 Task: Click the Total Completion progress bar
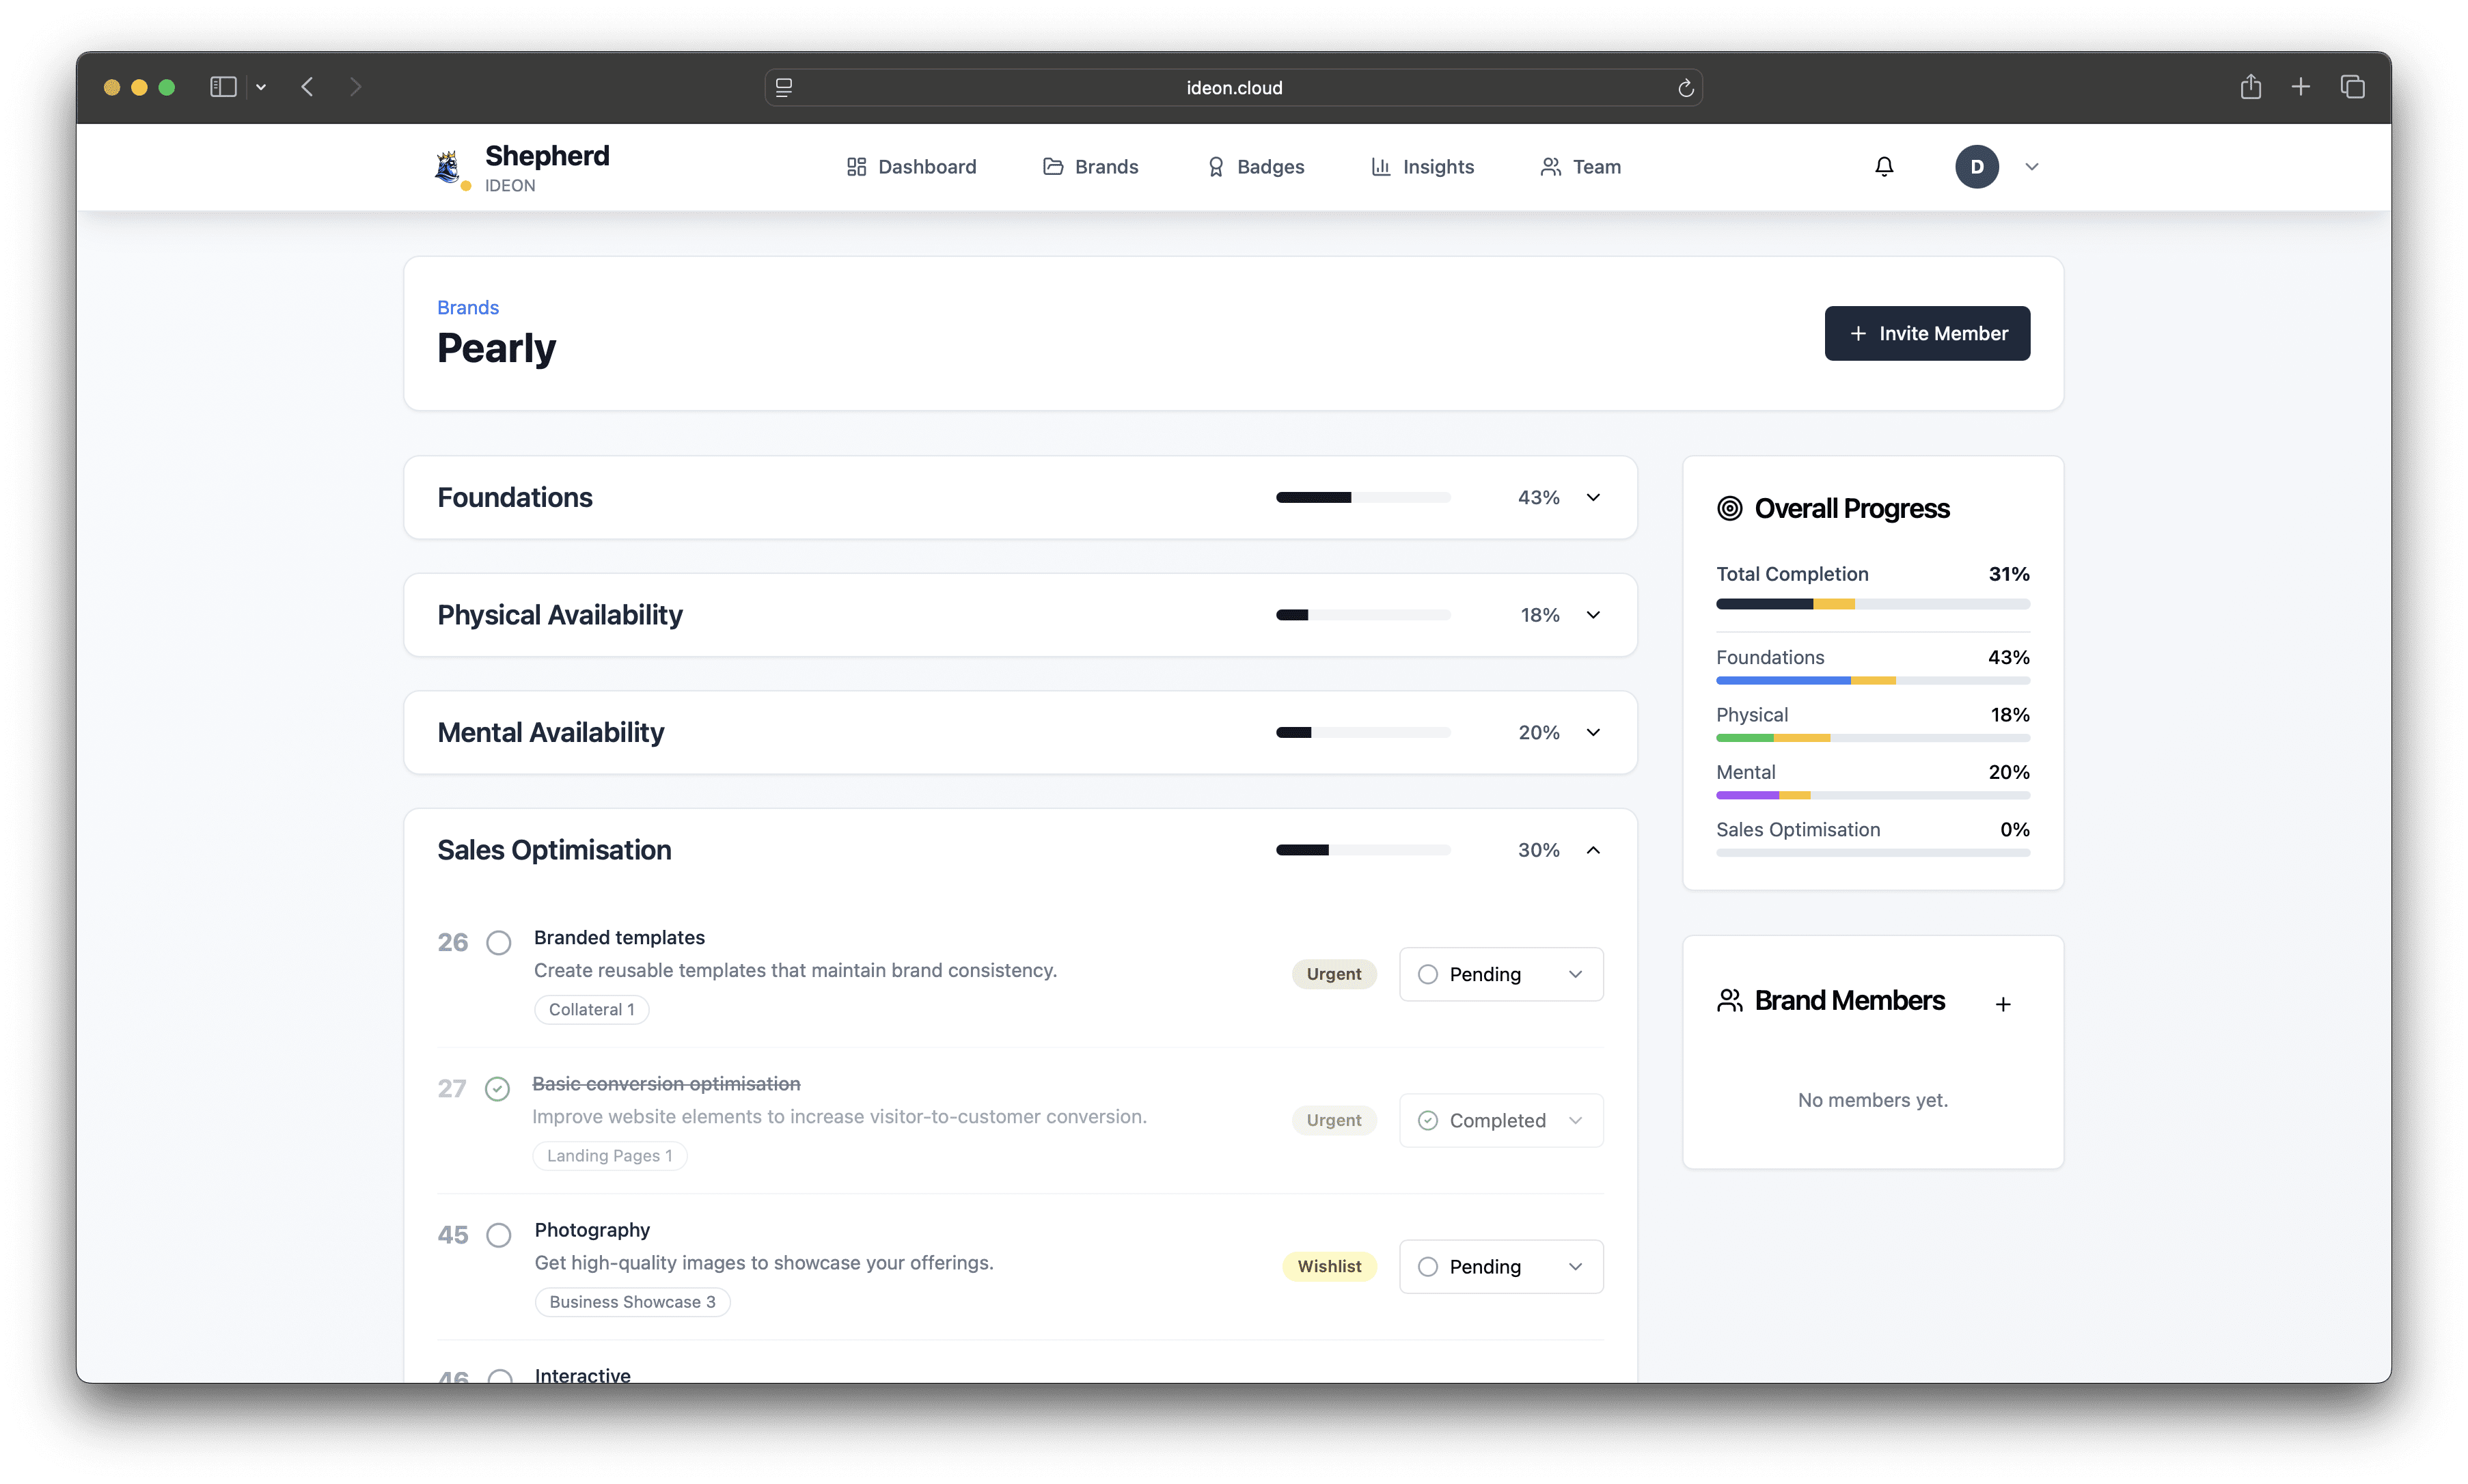pos(1872,604)
